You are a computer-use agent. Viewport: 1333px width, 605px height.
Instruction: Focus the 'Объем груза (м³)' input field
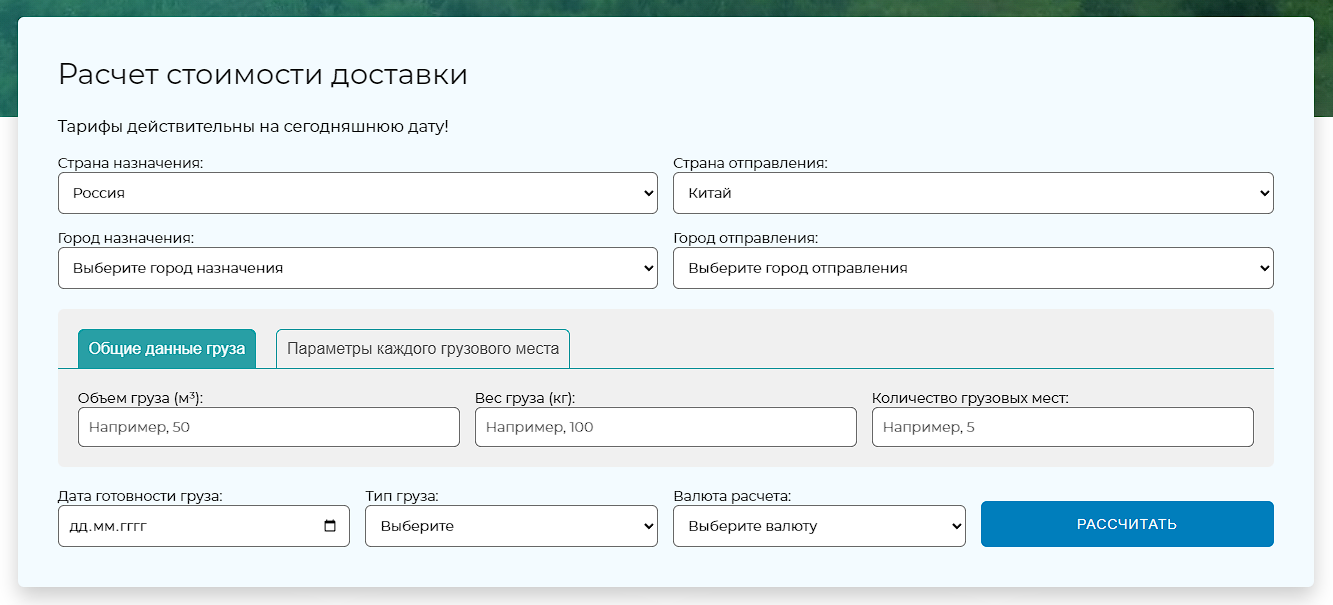tap(268, 427)
